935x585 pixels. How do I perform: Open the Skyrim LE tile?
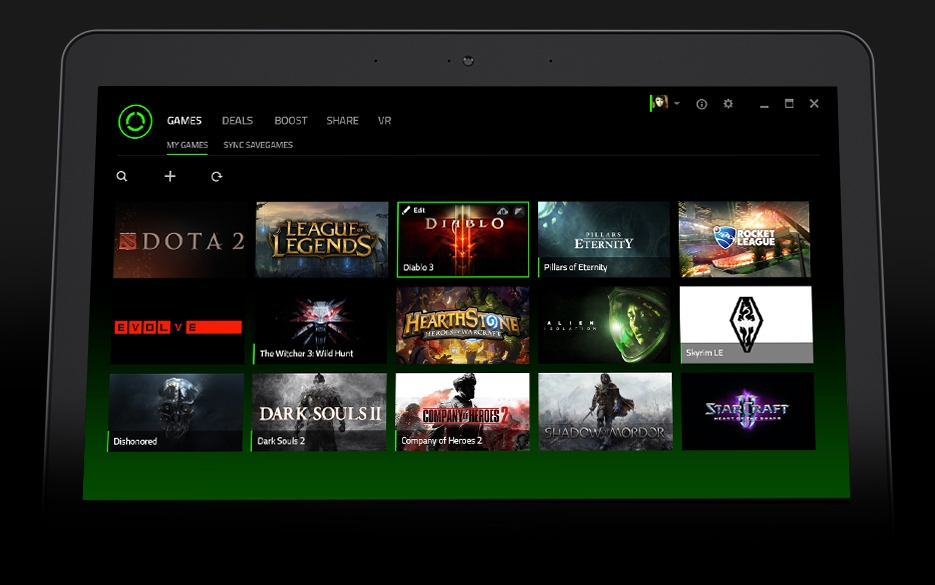747,324
